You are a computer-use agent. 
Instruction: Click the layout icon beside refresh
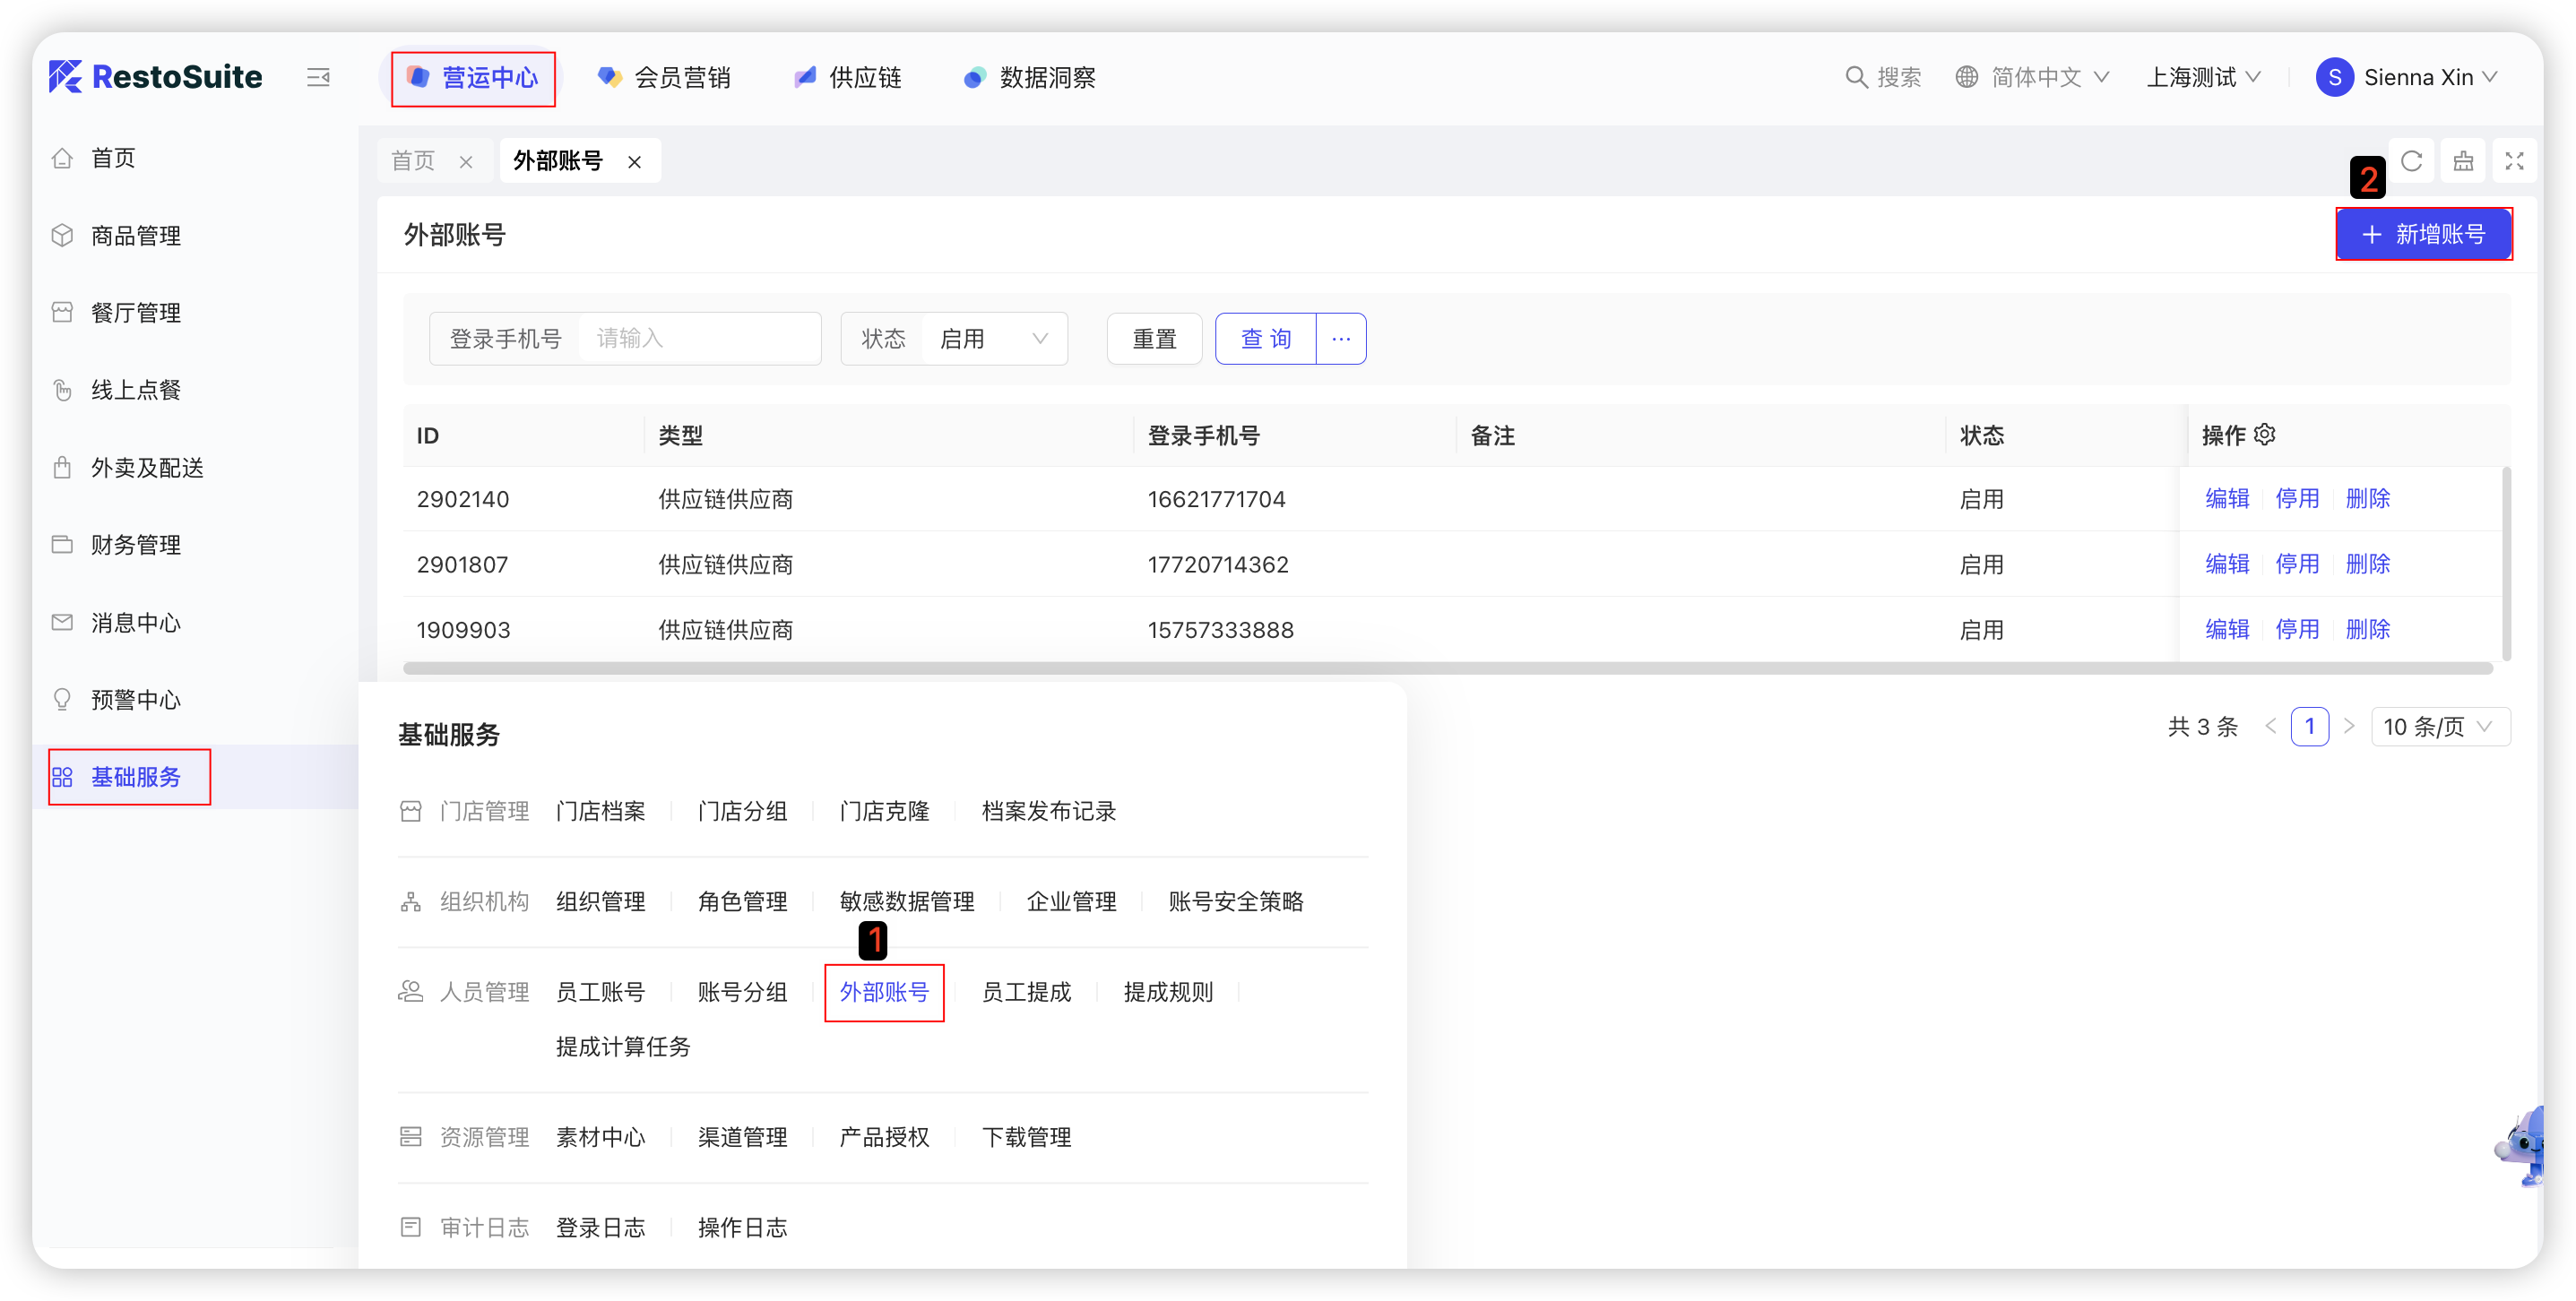pyautogui.click(x=2463, y=161)
